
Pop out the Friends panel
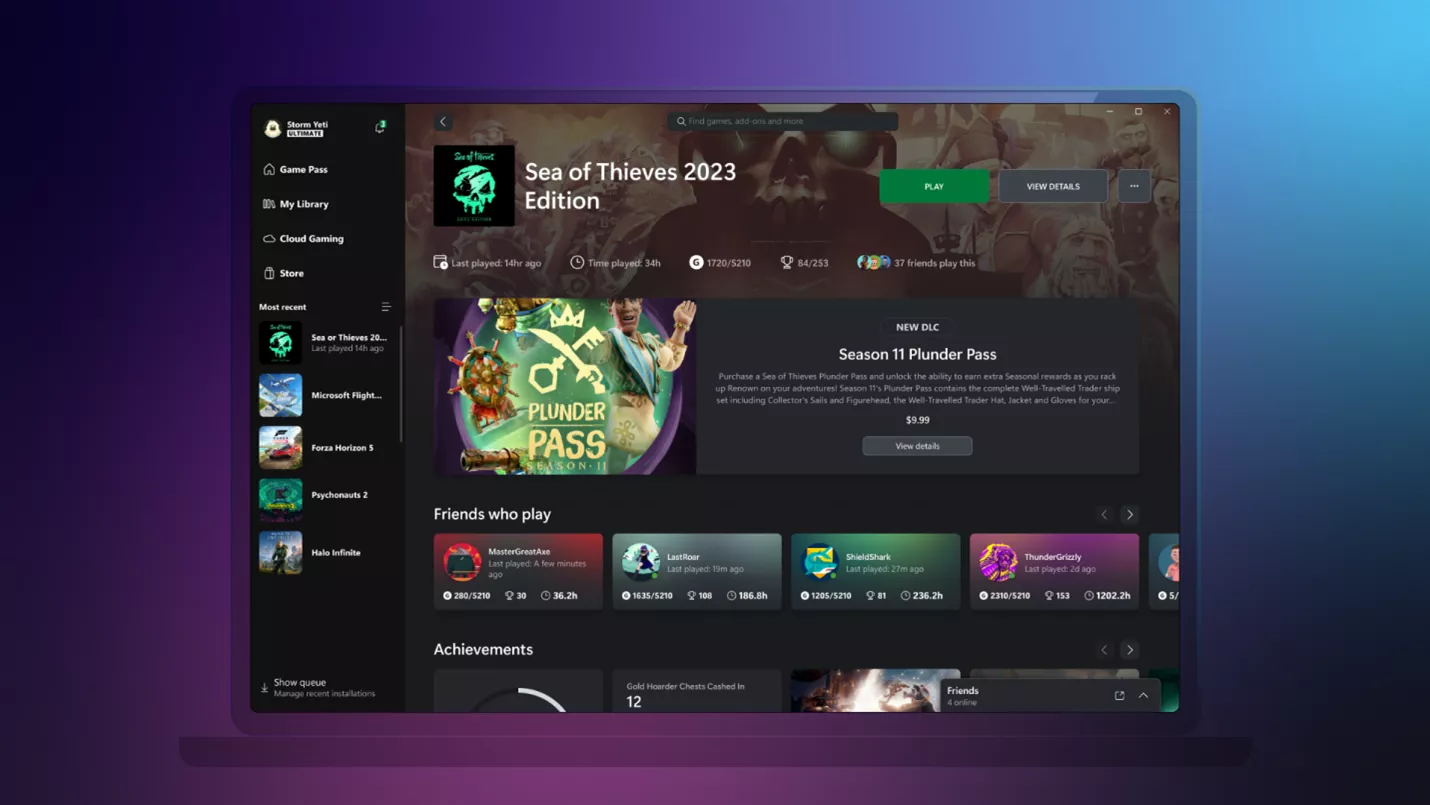(1119, 696)
